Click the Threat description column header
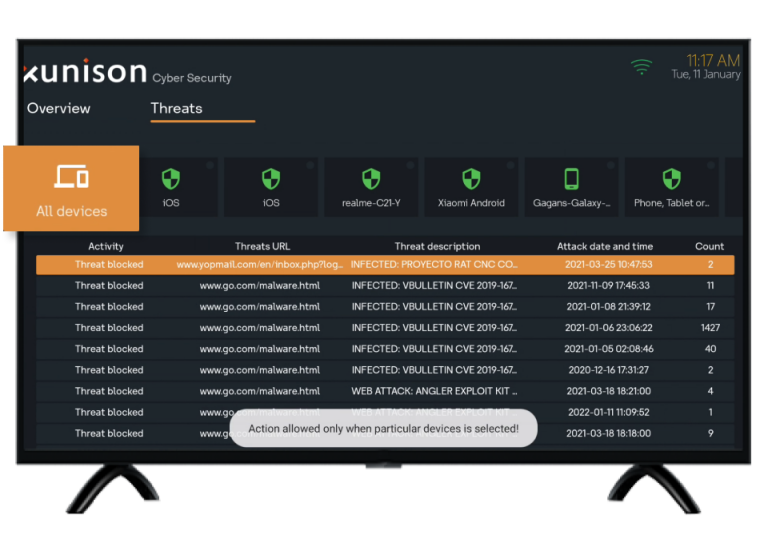 click(437, 246)
